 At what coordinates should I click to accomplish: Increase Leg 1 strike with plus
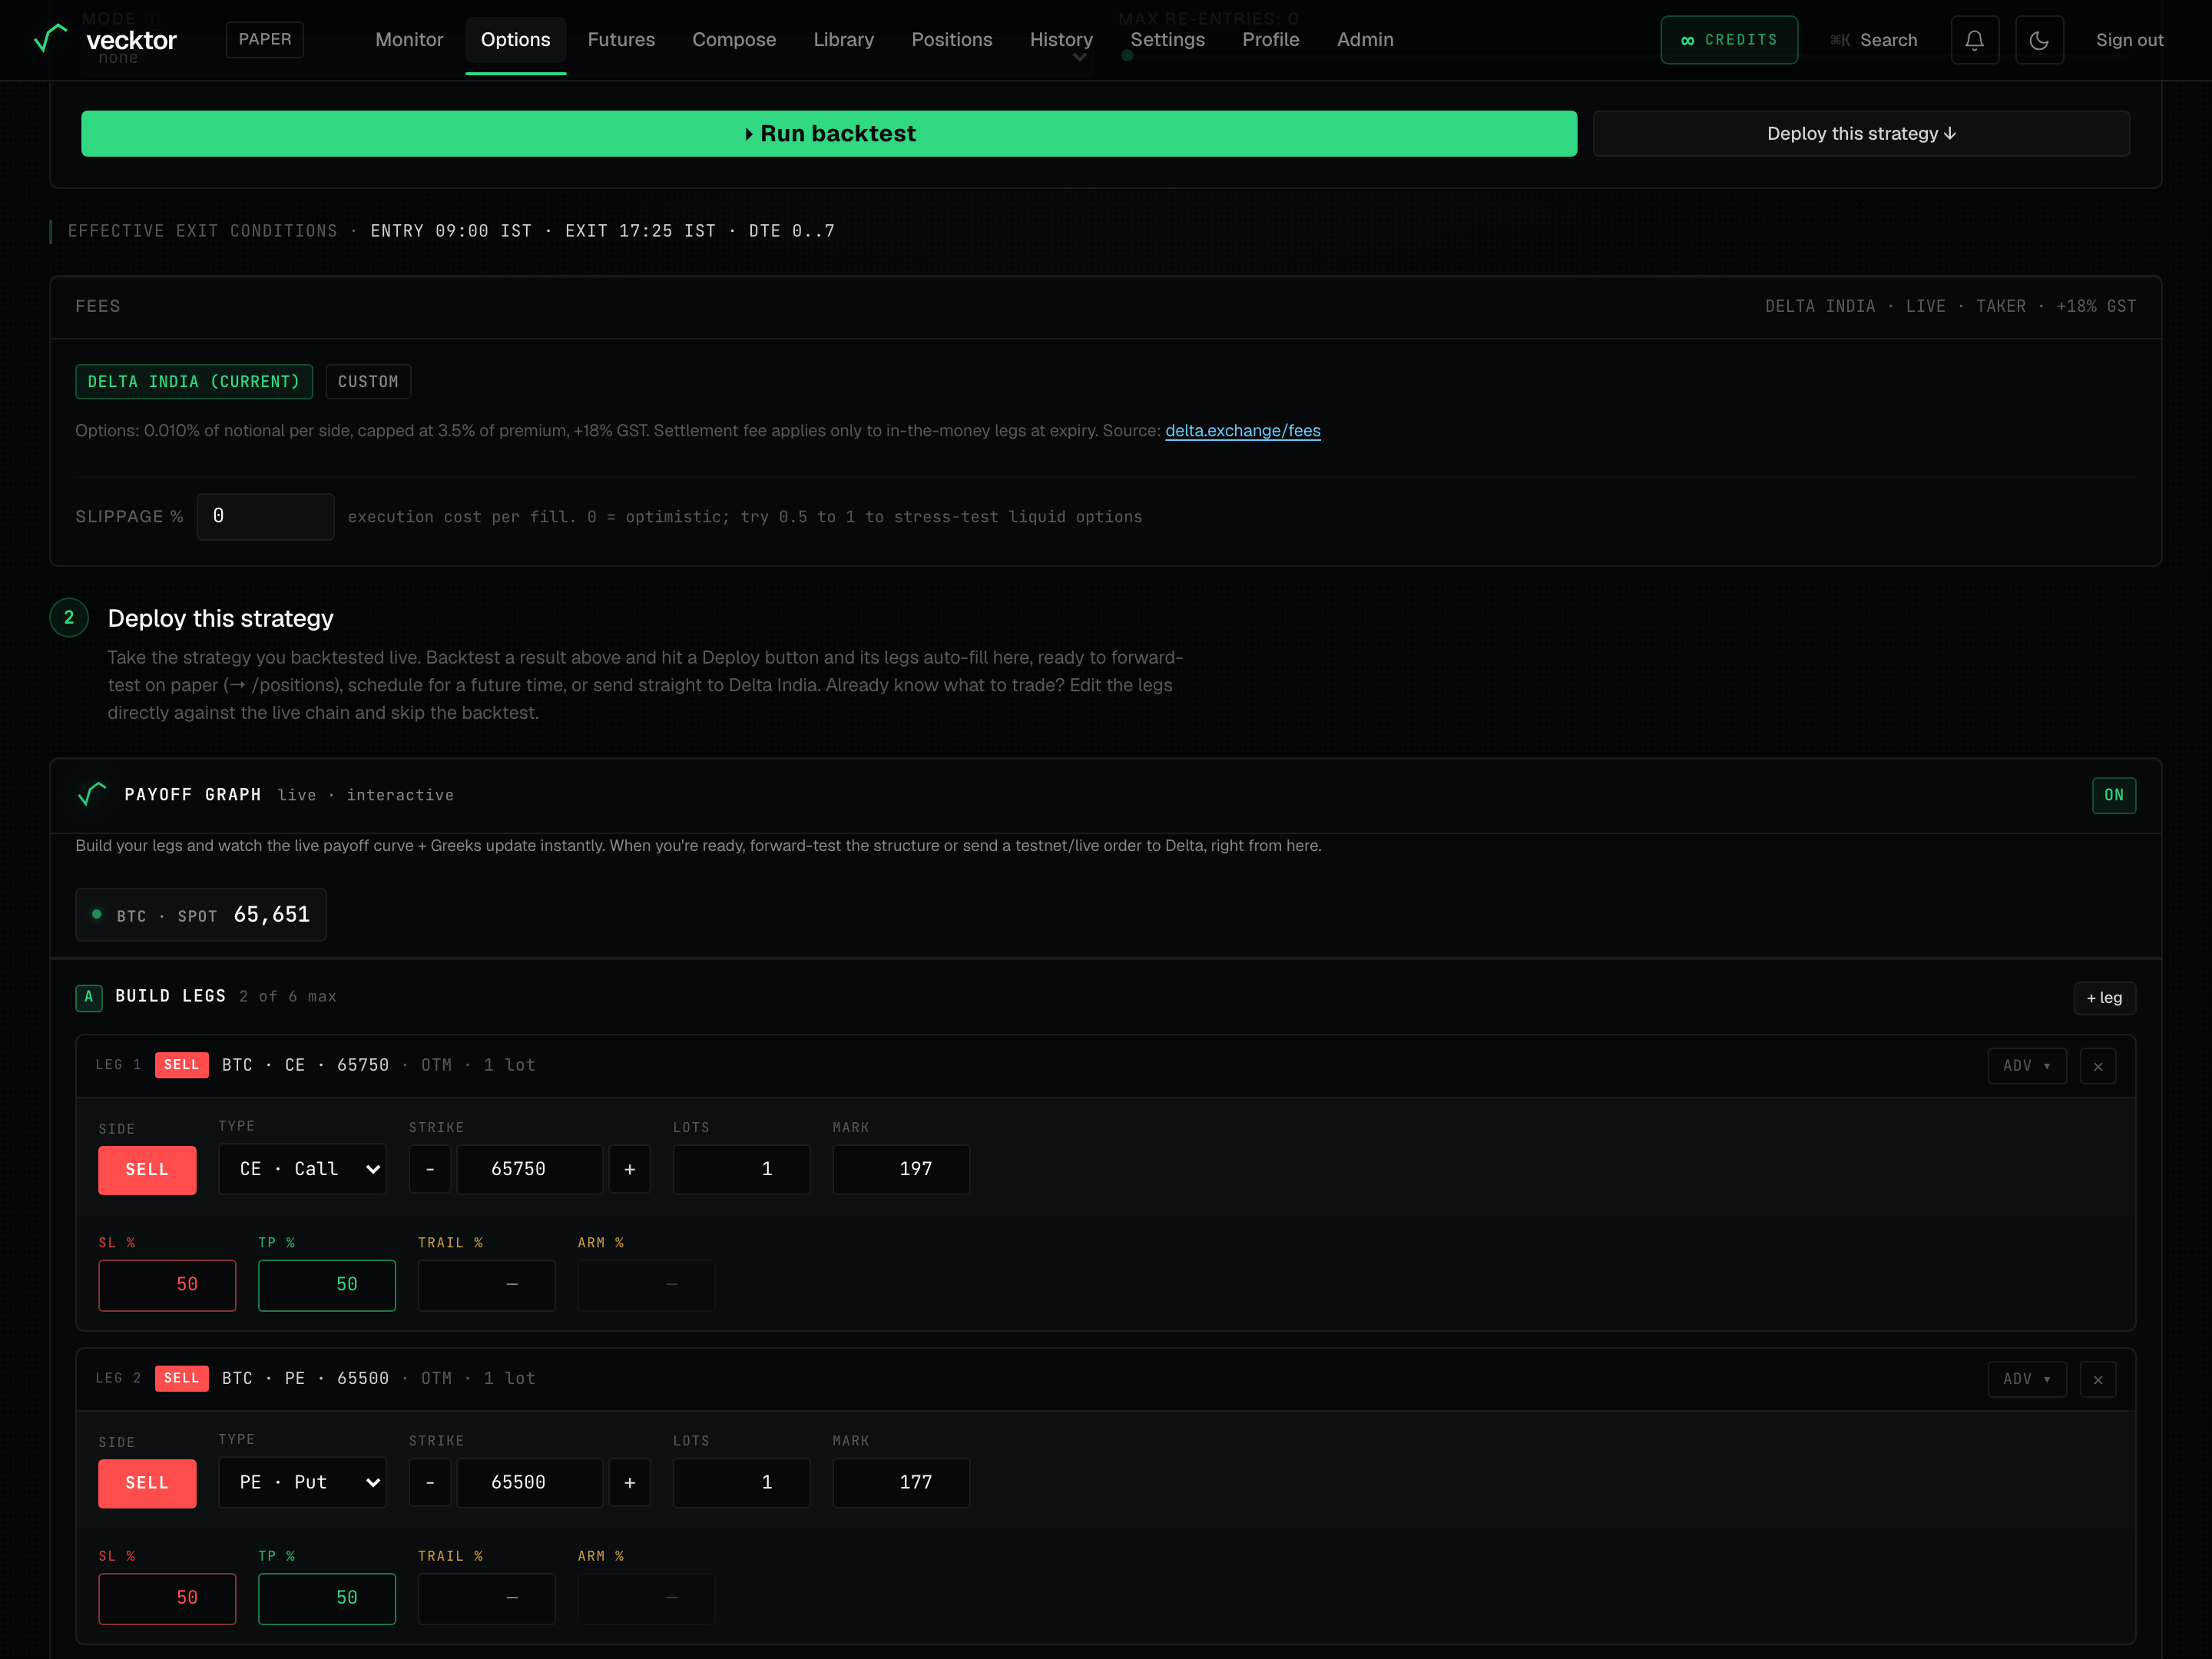tap(630, 1169)
